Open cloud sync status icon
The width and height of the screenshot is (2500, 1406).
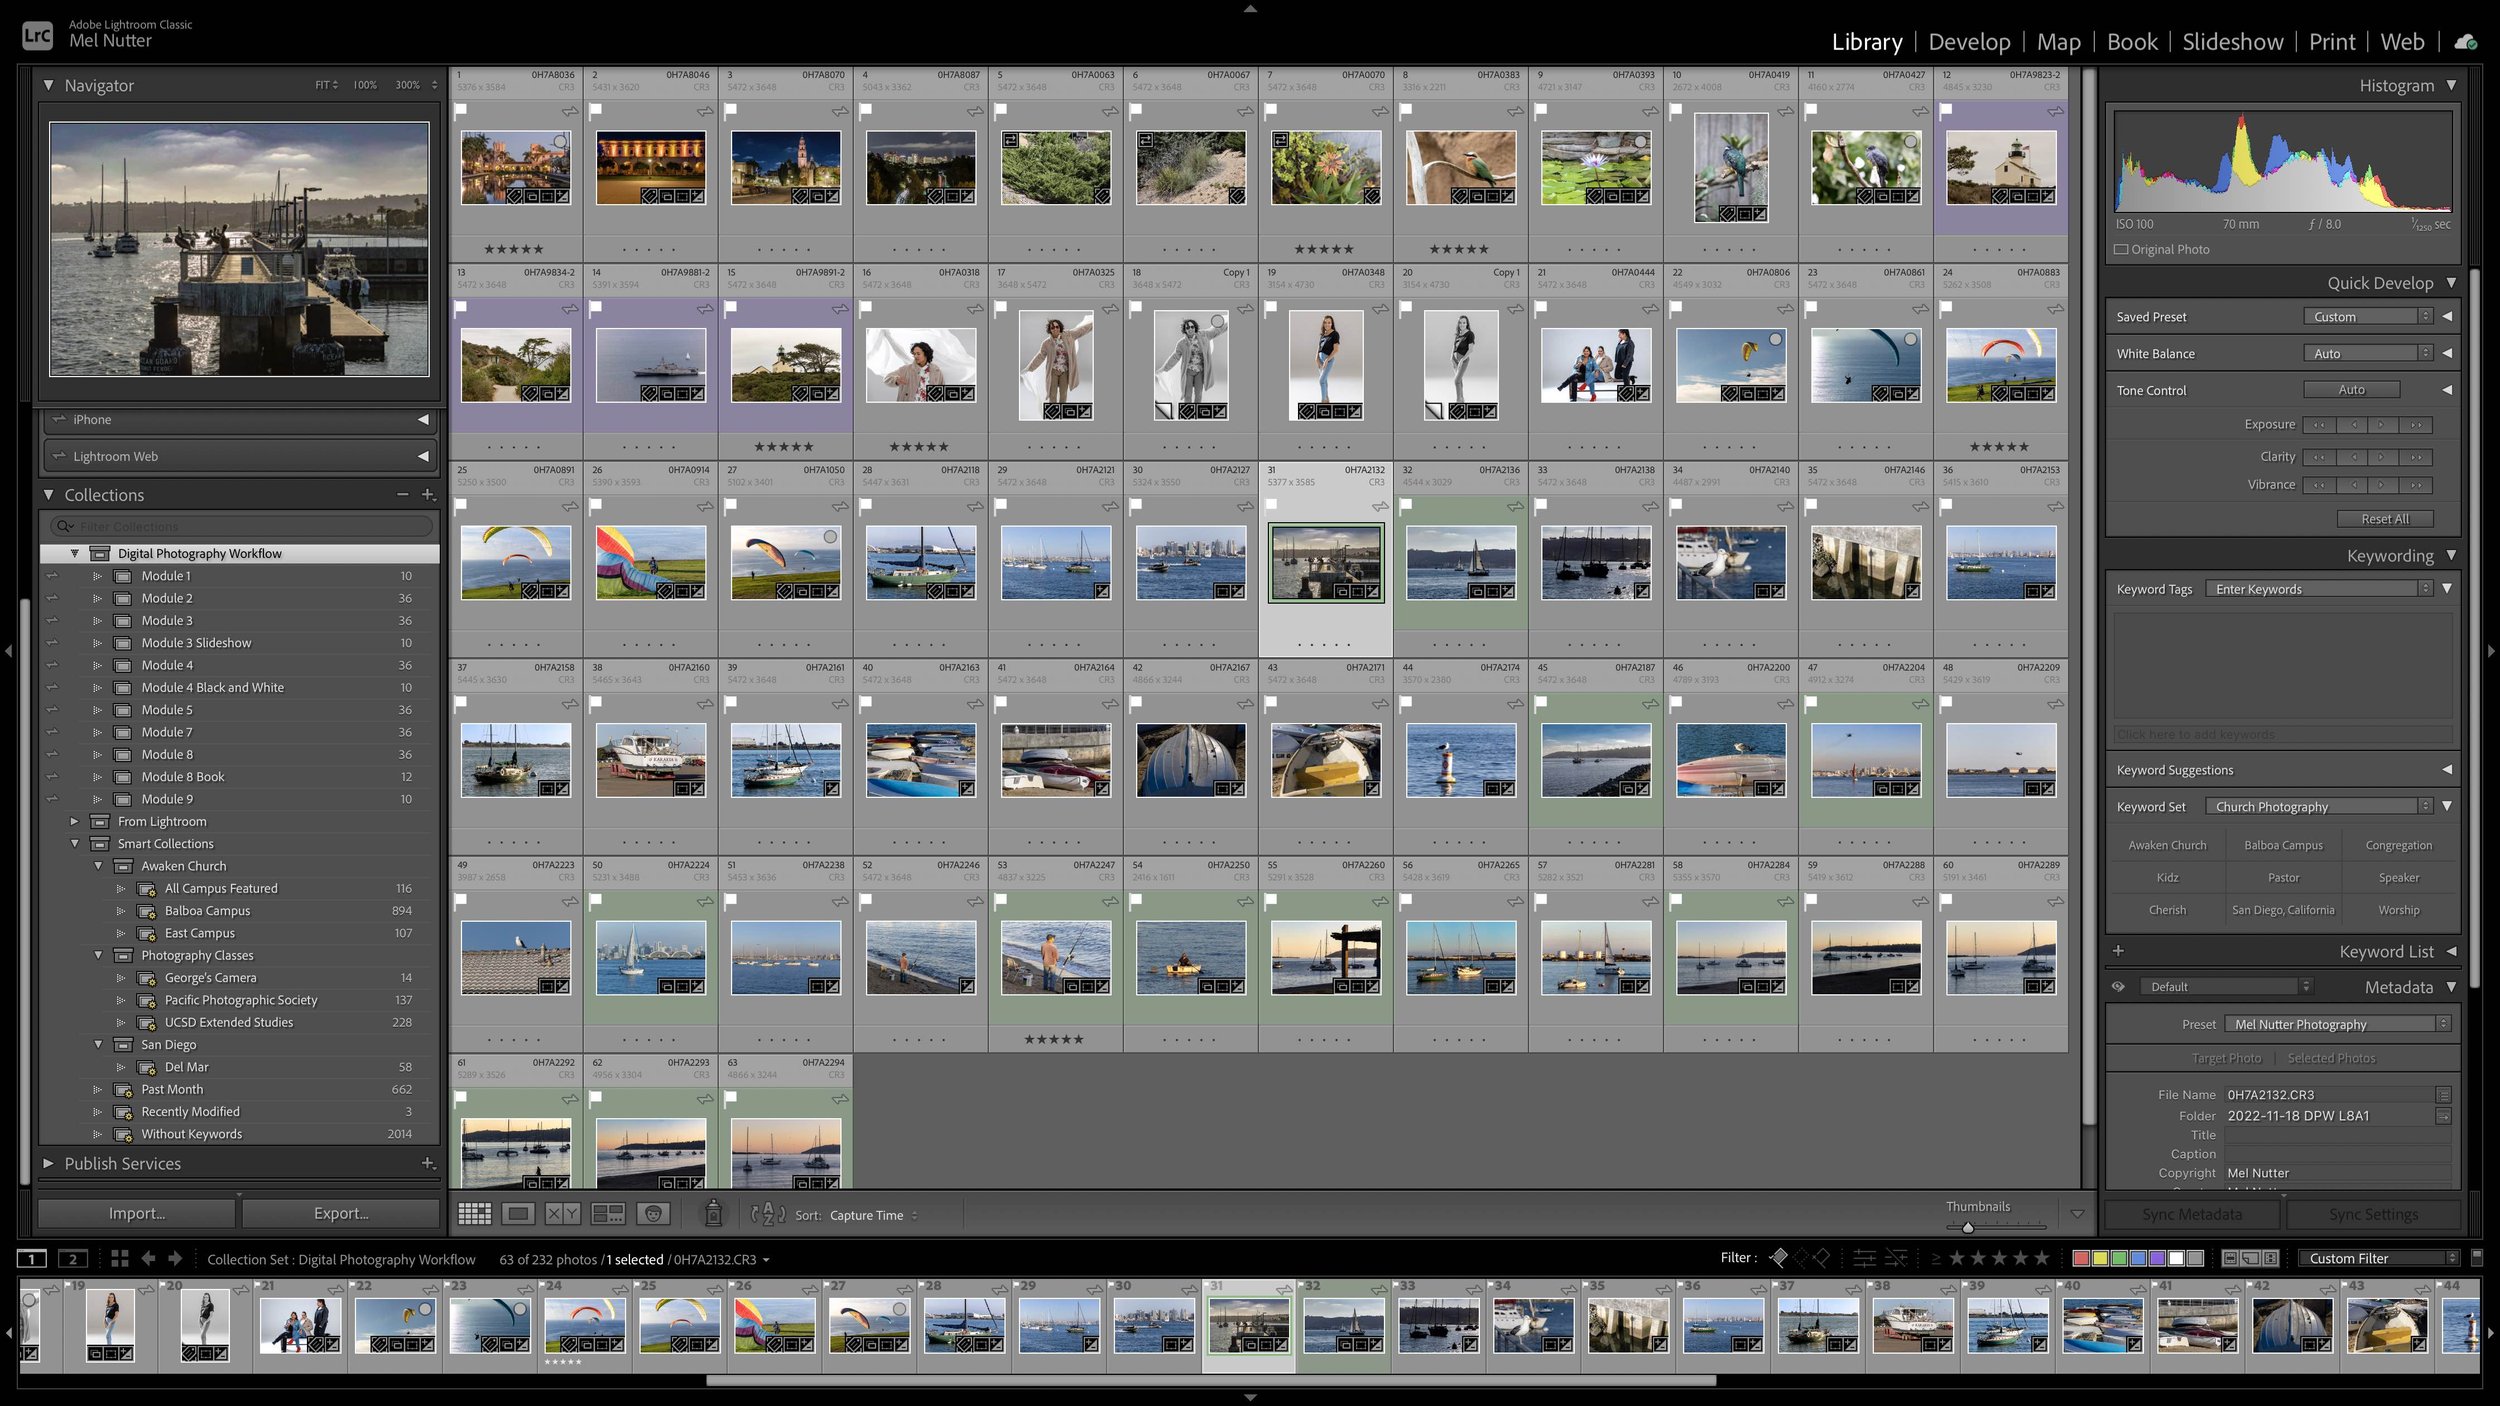click(2465, 42)
